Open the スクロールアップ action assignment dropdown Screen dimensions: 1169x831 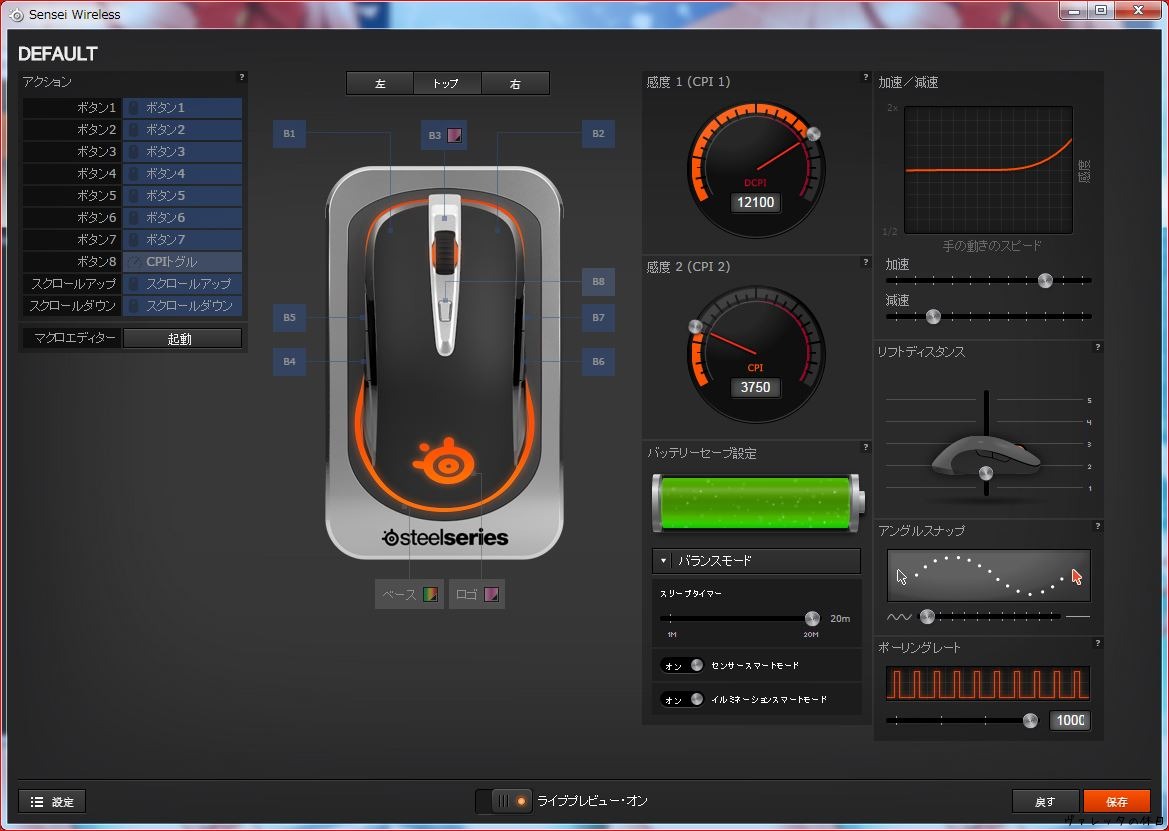point(183,283)
